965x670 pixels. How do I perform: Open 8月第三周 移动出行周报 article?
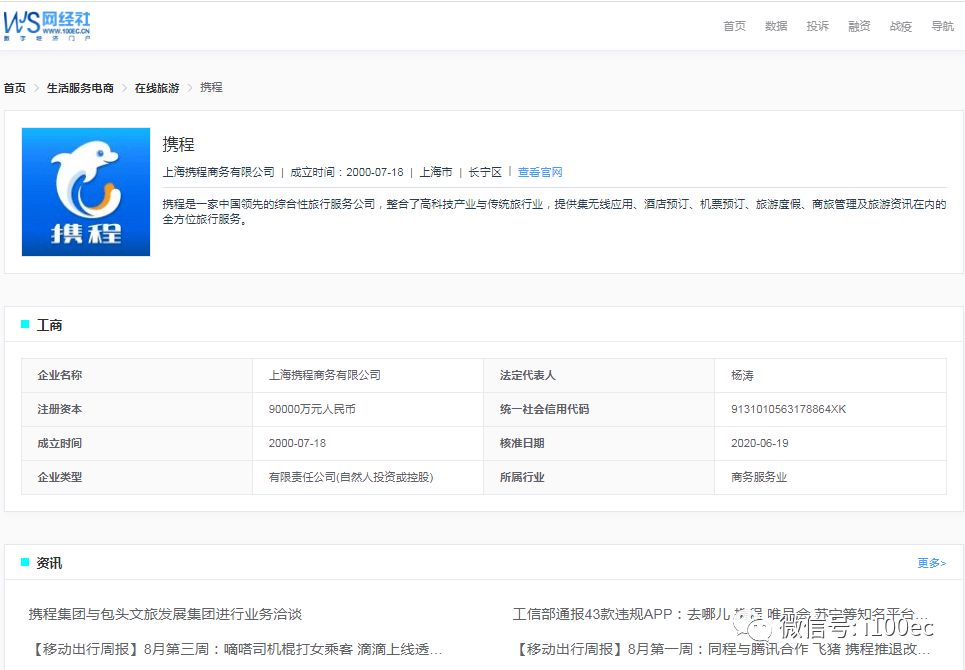click(x=235, y=649)
